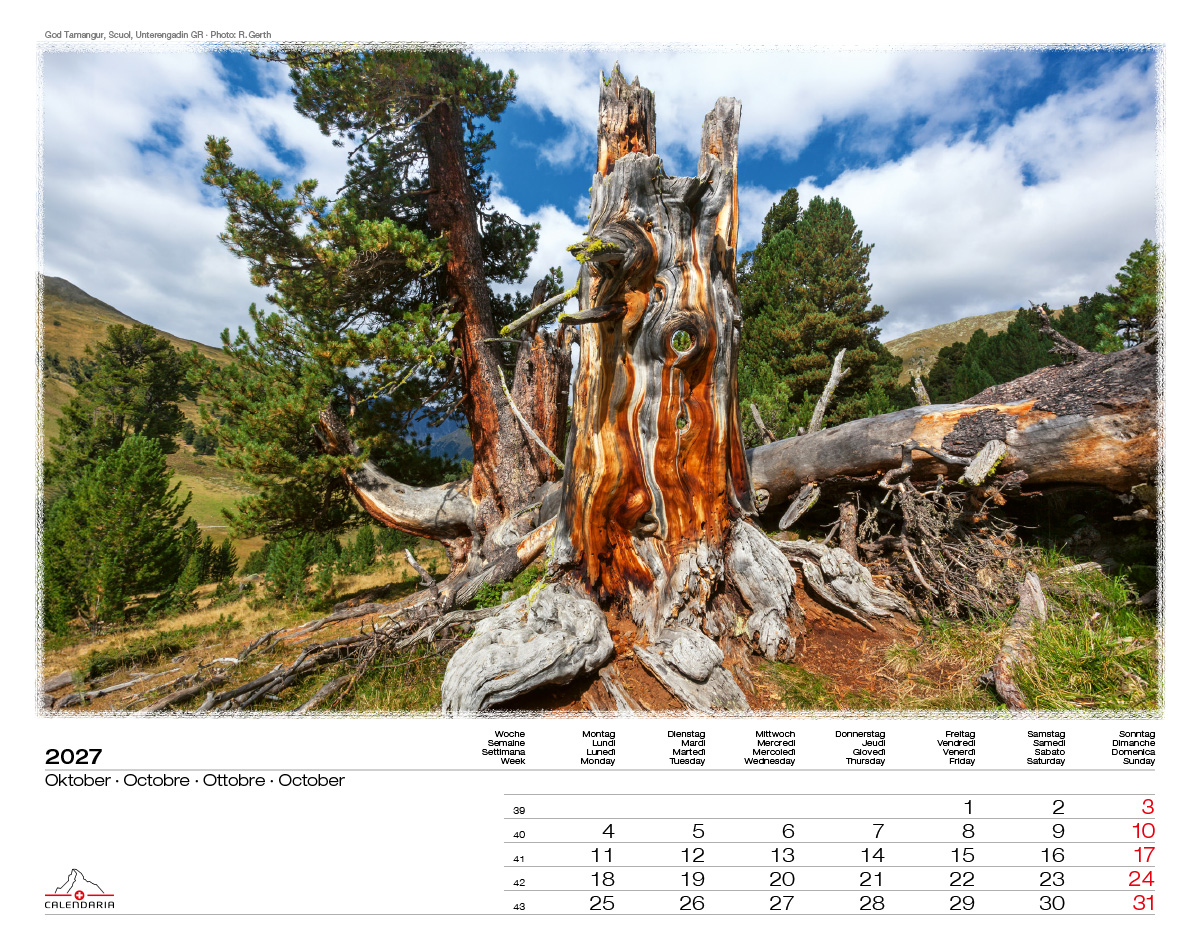Click the Donnerstag / Thursday column header
The width and height of the screenshot is (1200, 930).
(861, 747)
